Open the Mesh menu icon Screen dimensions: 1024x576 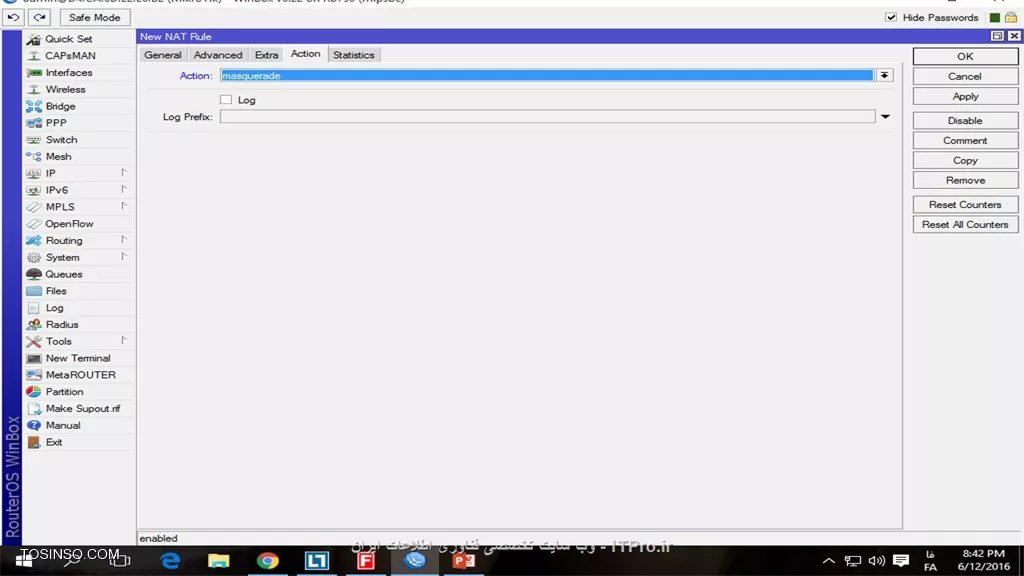34,157
